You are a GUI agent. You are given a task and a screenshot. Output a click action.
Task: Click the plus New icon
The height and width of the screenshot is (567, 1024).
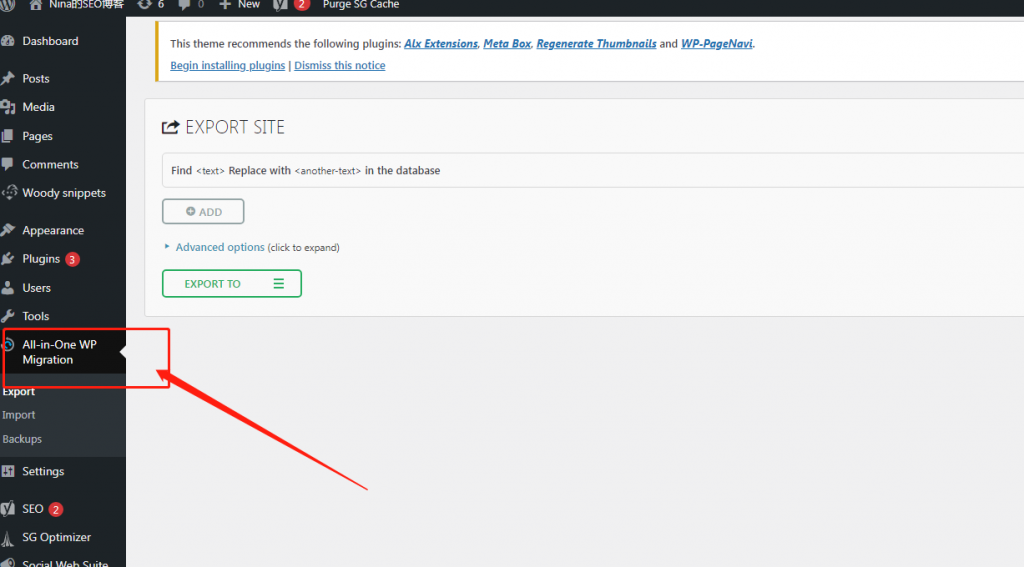pyautogui.click(x=225, y=5)
